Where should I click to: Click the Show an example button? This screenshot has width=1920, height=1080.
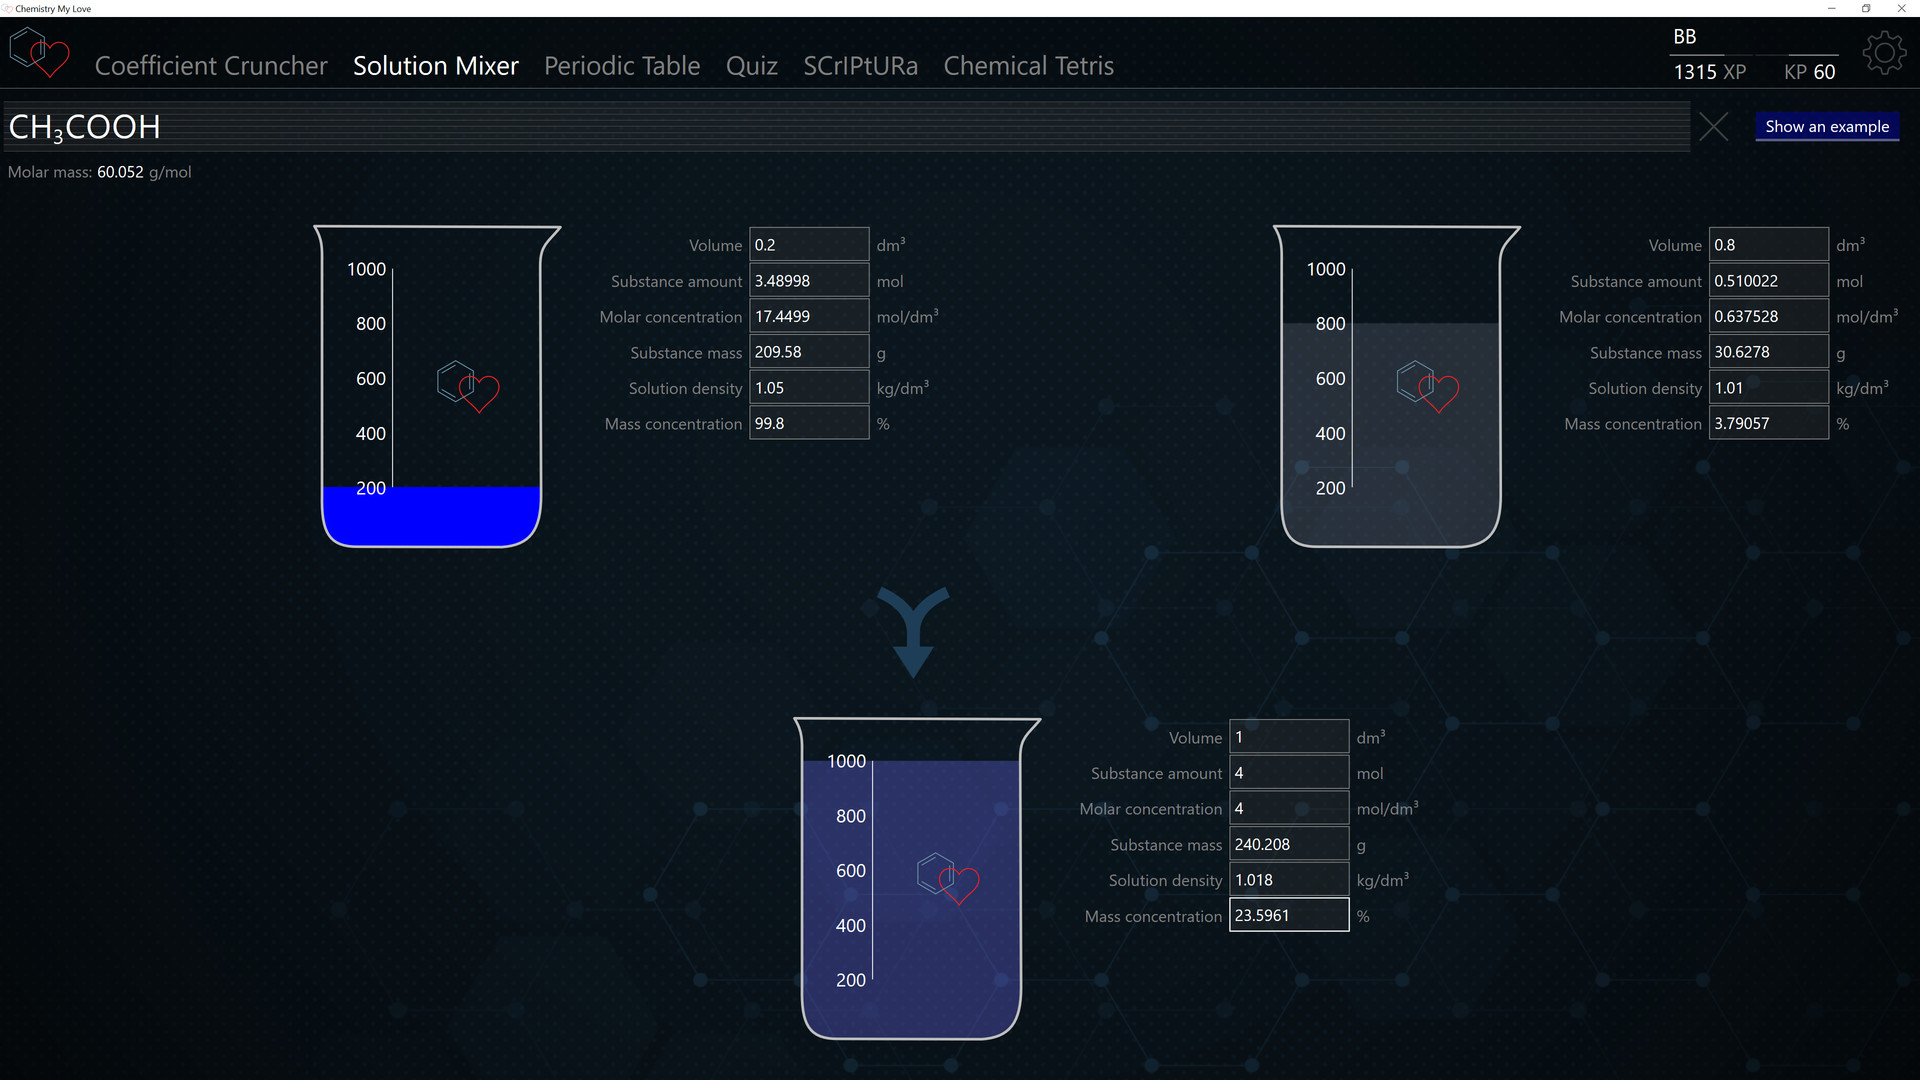(1827, 126)
